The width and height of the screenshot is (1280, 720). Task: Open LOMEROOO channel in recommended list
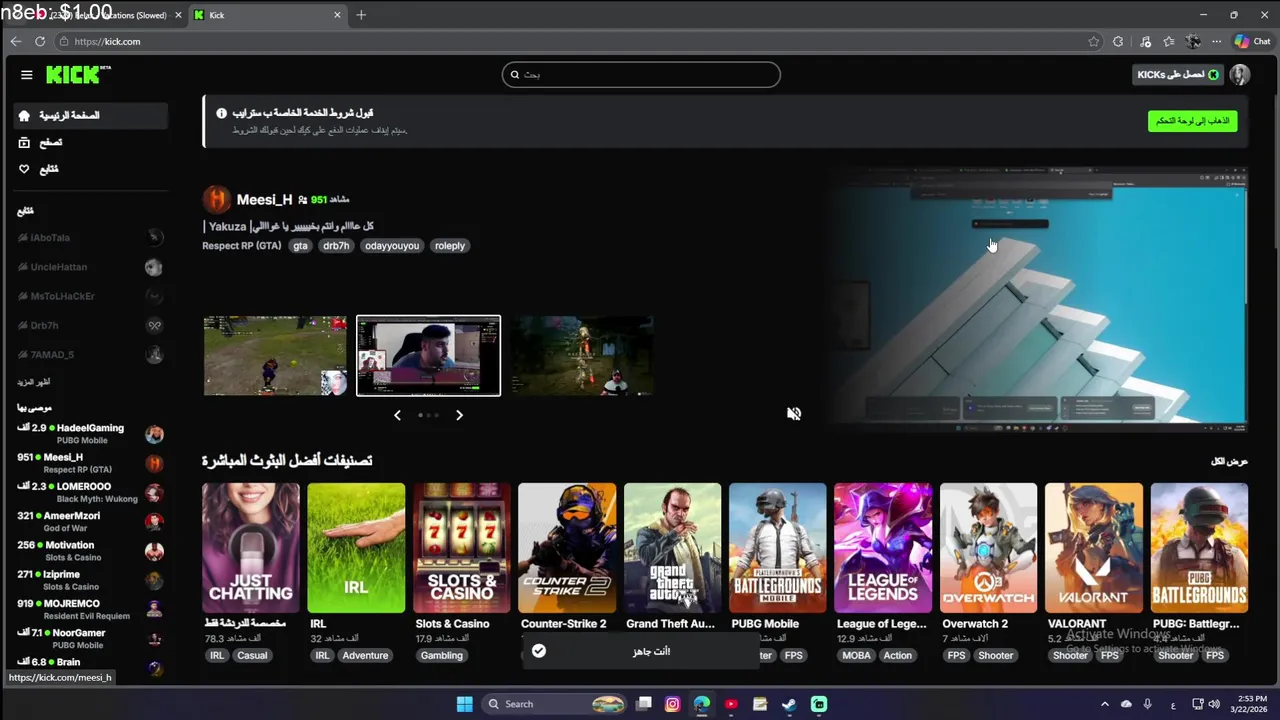point(90,492)
